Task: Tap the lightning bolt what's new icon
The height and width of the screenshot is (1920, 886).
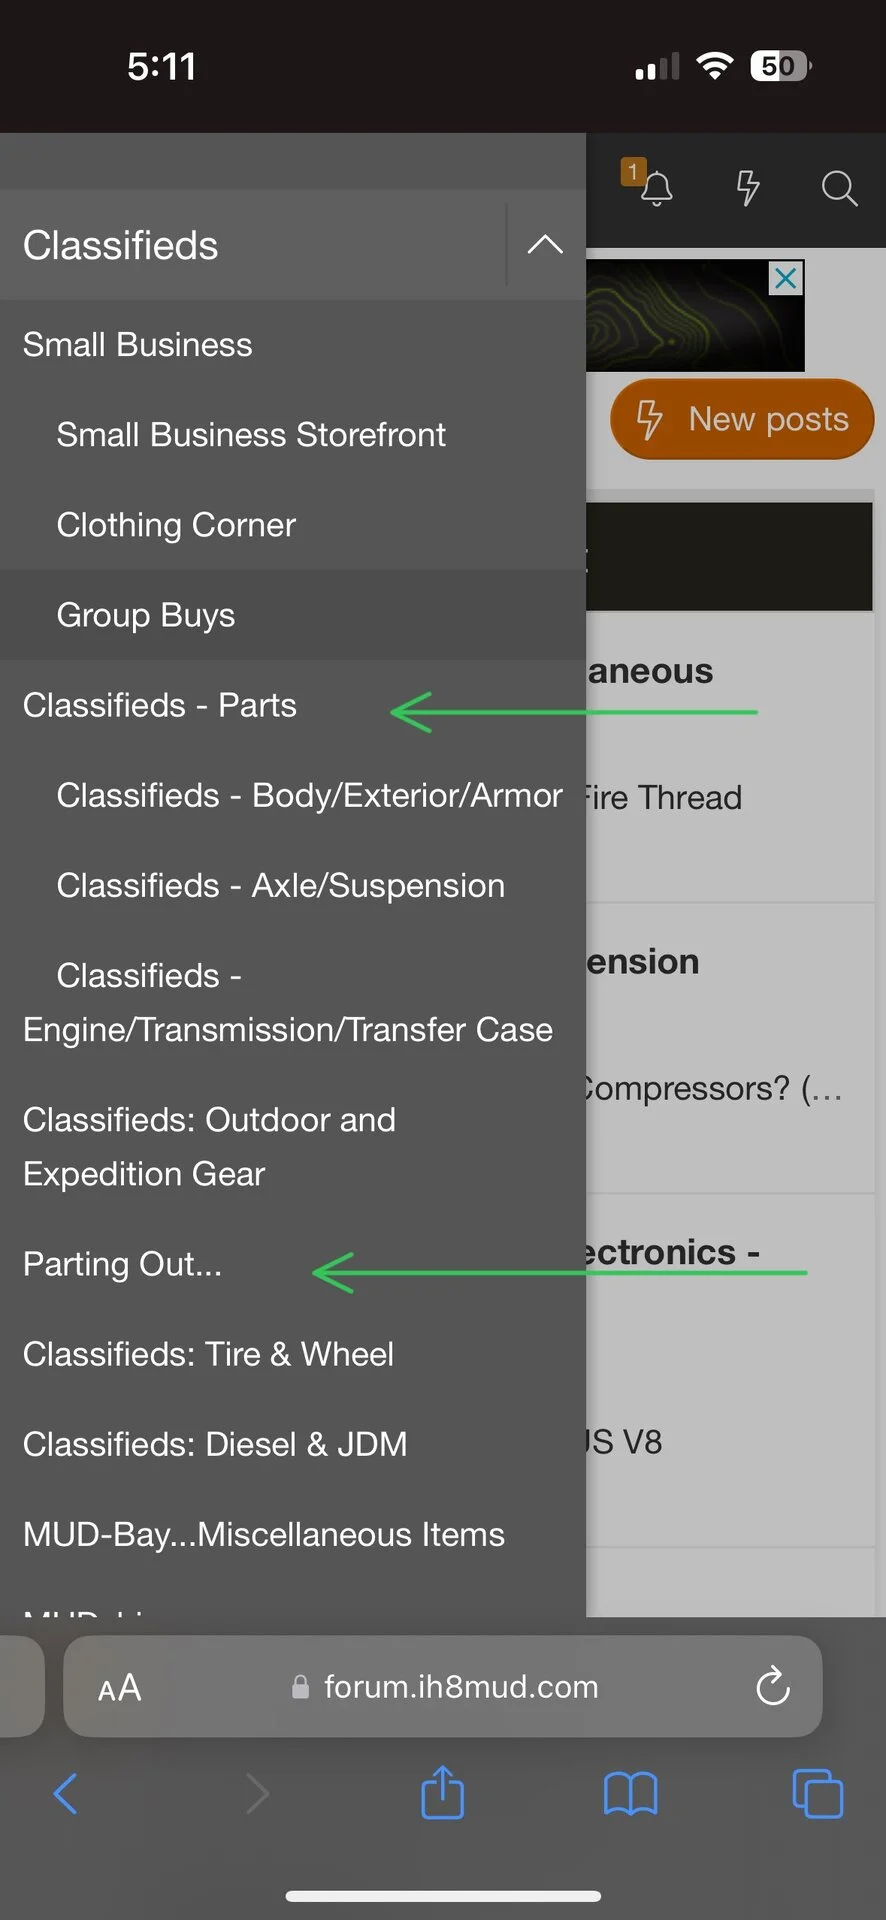Action: click(747, 187)
